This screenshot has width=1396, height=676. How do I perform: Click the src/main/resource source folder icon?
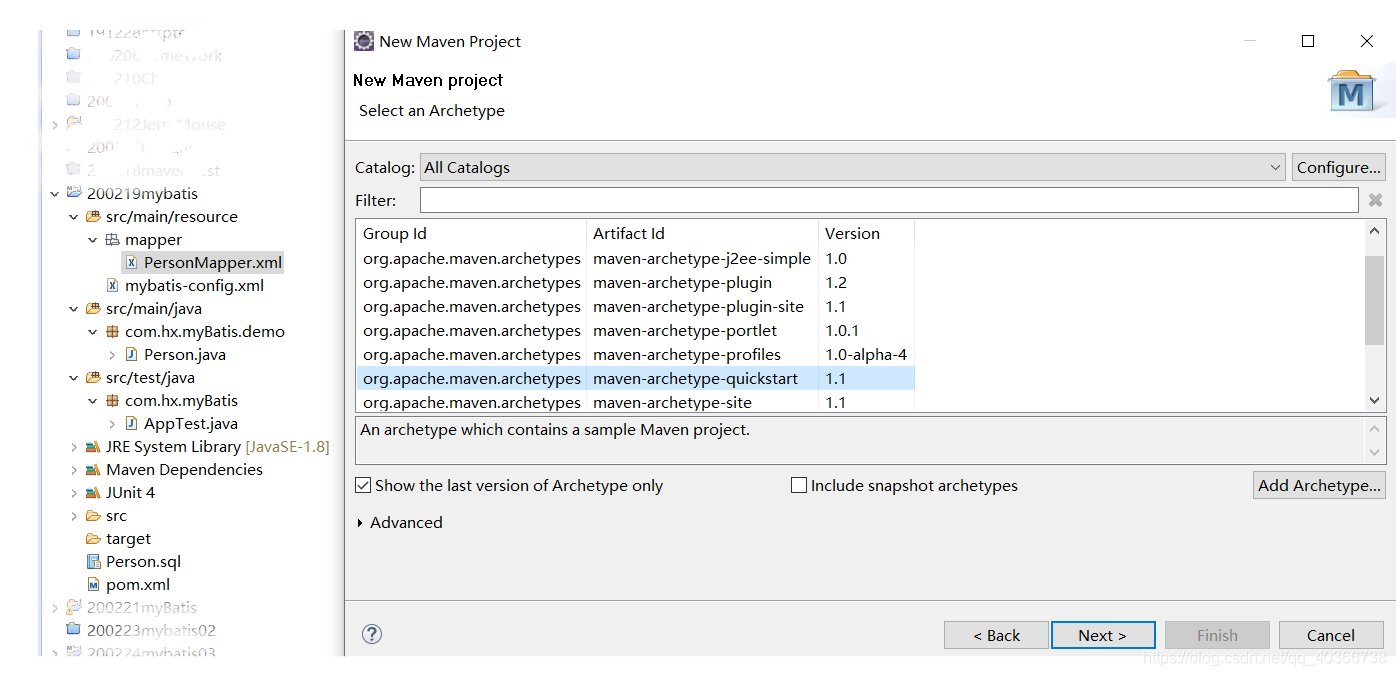pyautogui.click(x=93, y=217)
